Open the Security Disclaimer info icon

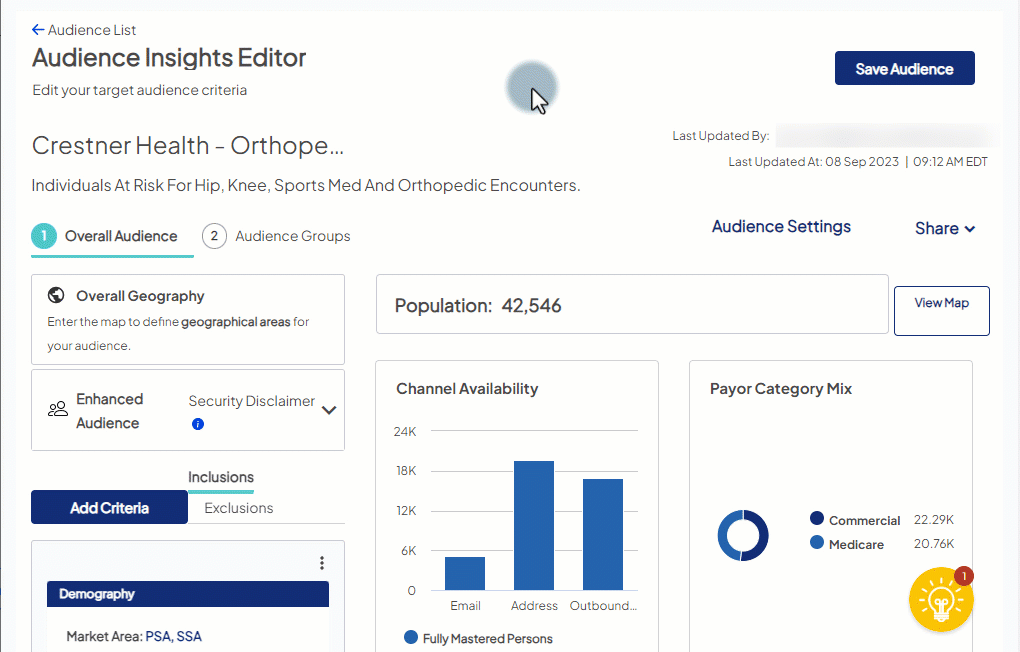click(x=198, y=424)
